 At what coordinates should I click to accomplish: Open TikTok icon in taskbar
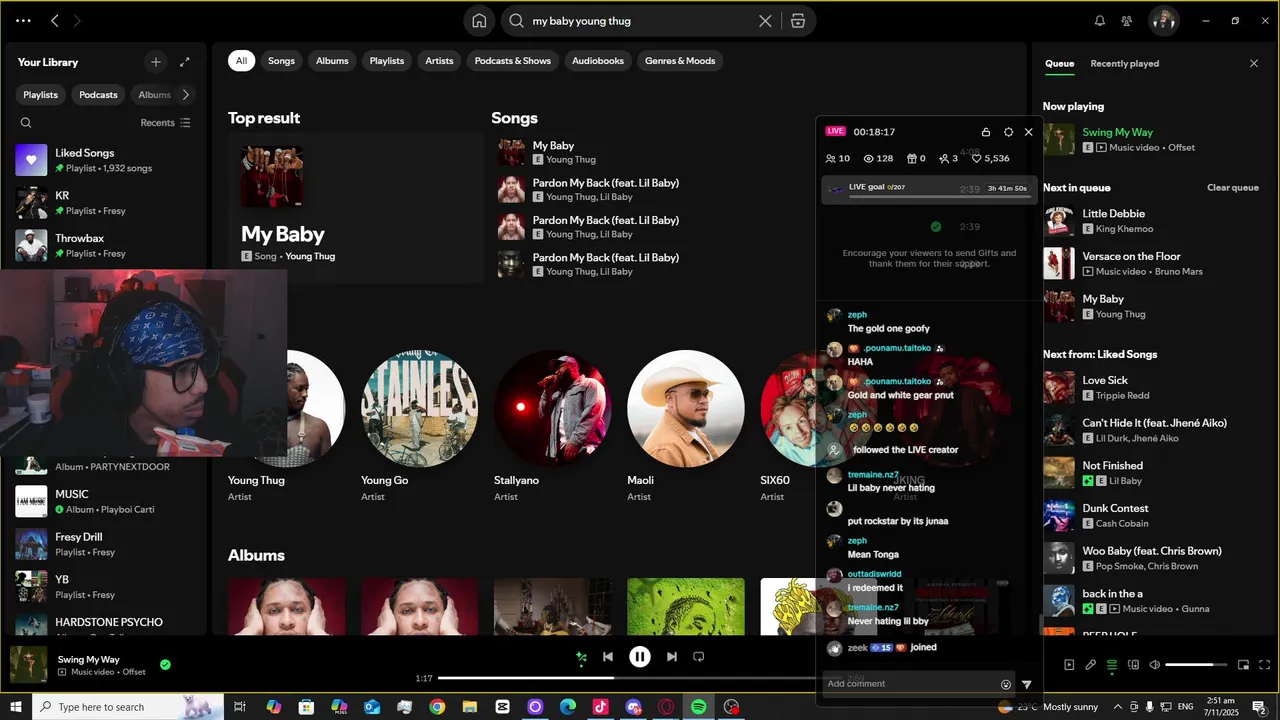coord(600,707)
